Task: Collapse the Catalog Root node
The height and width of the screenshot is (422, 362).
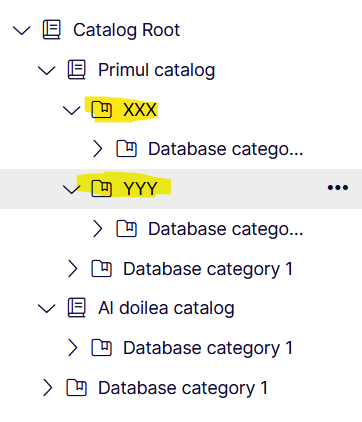Action: pyautogui.click(x=22, y=31)
